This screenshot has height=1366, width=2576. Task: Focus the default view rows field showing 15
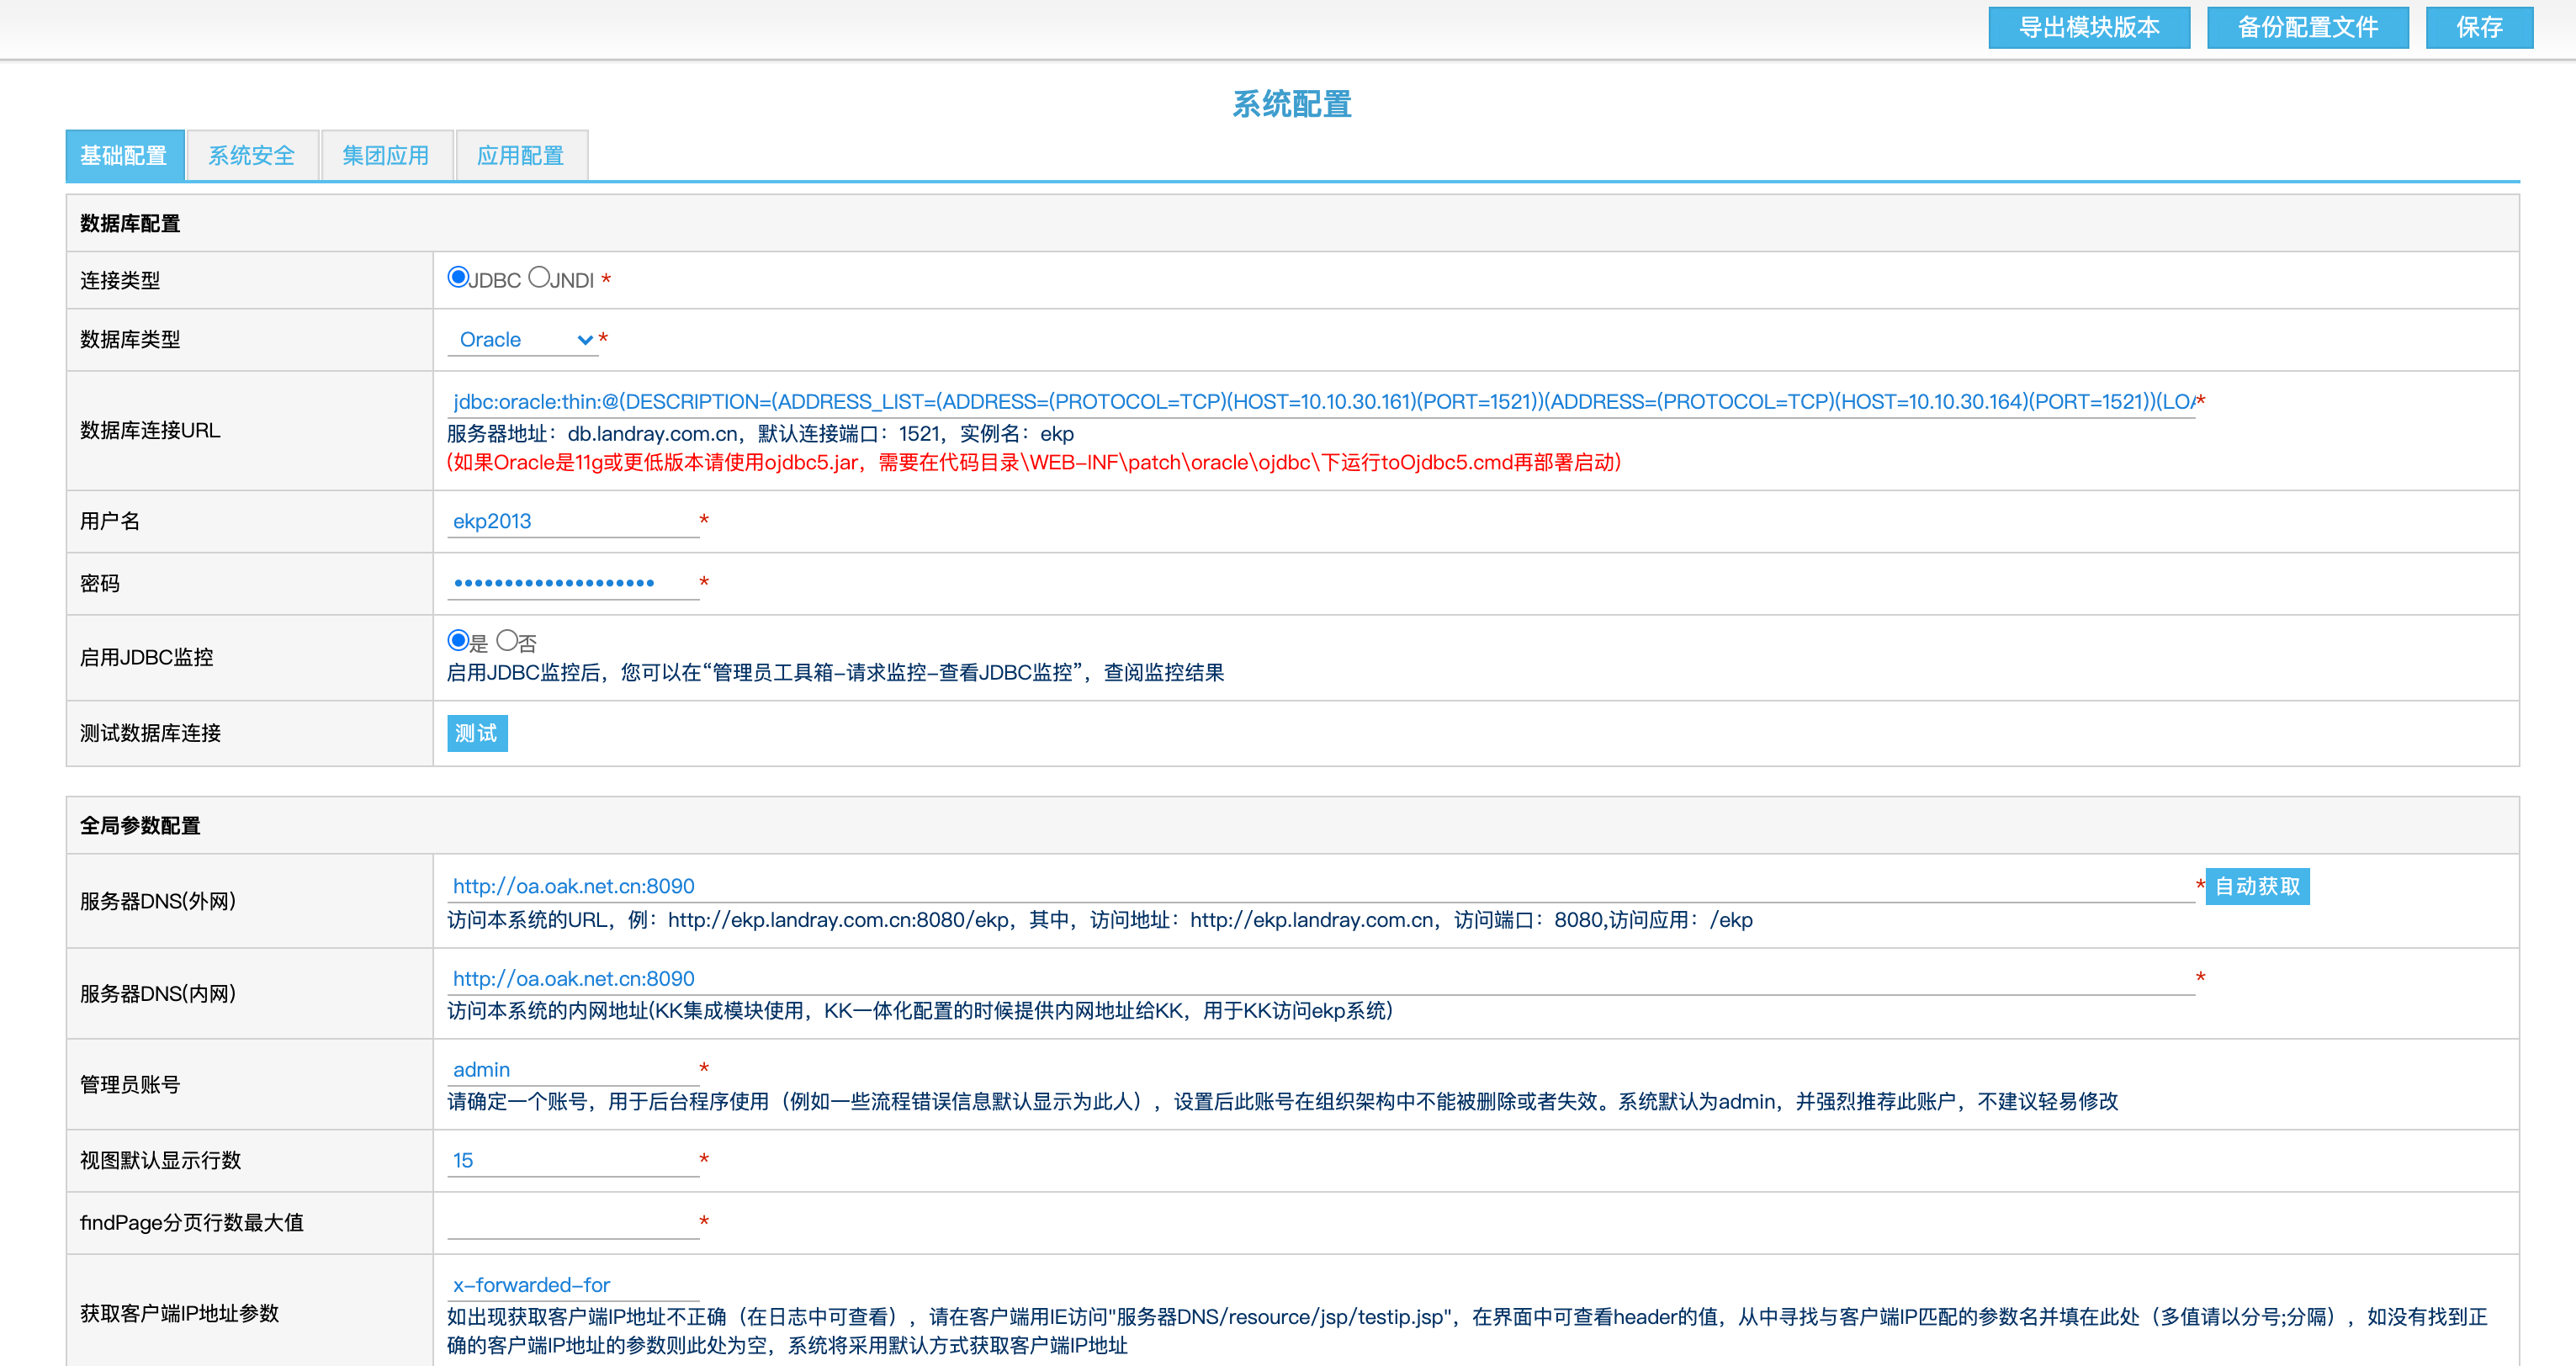coord(573,1160)
